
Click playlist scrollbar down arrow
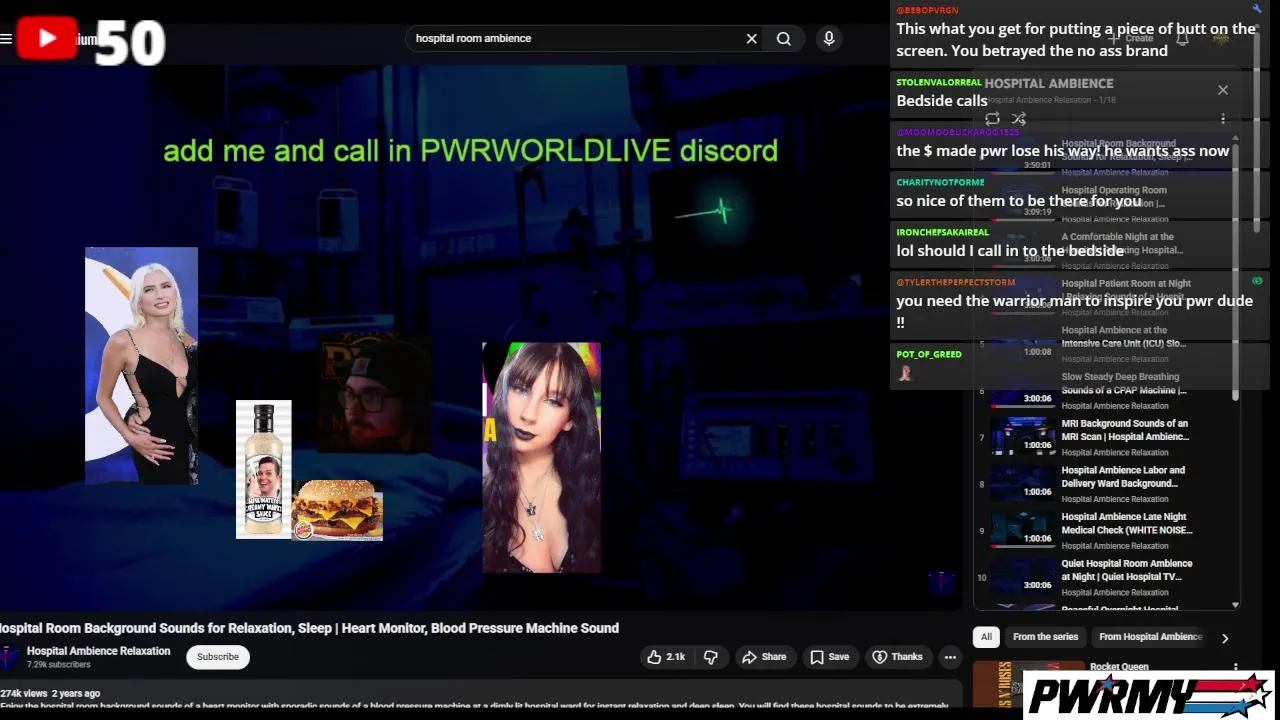tap(1235, 605)
